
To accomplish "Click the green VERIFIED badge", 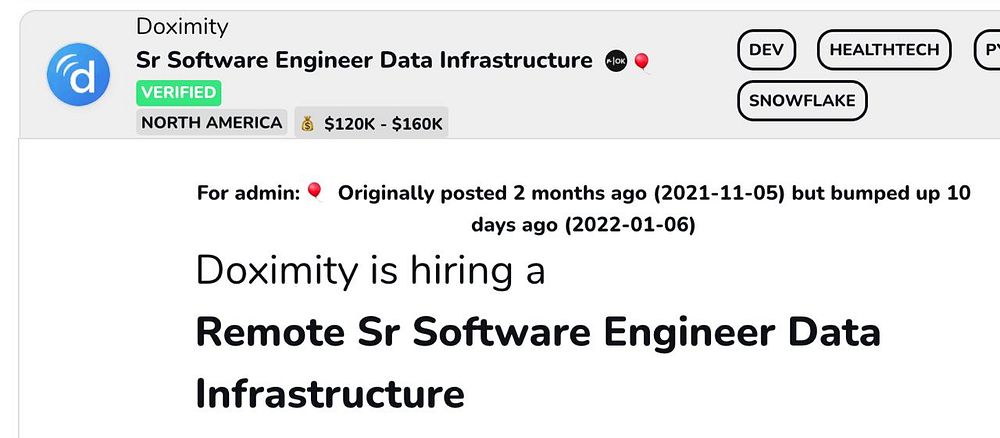I will [x=178, y=93].
